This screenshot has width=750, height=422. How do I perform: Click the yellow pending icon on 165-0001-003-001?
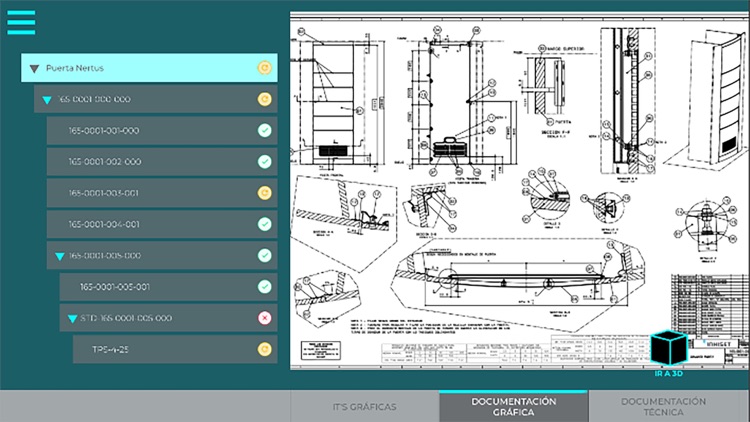[265, 193]
